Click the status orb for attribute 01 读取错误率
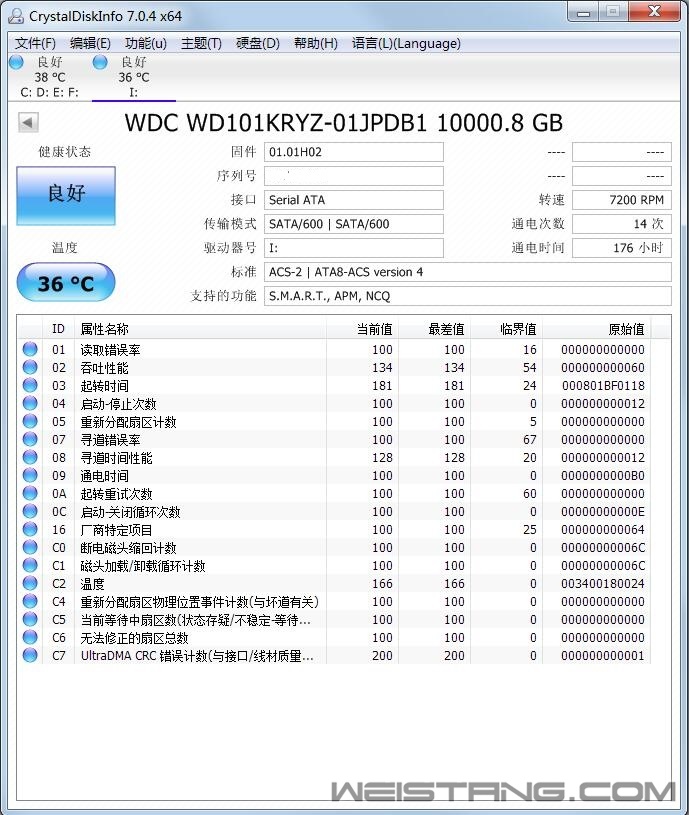This screenshot has width=689, height=815. [30, 349]
